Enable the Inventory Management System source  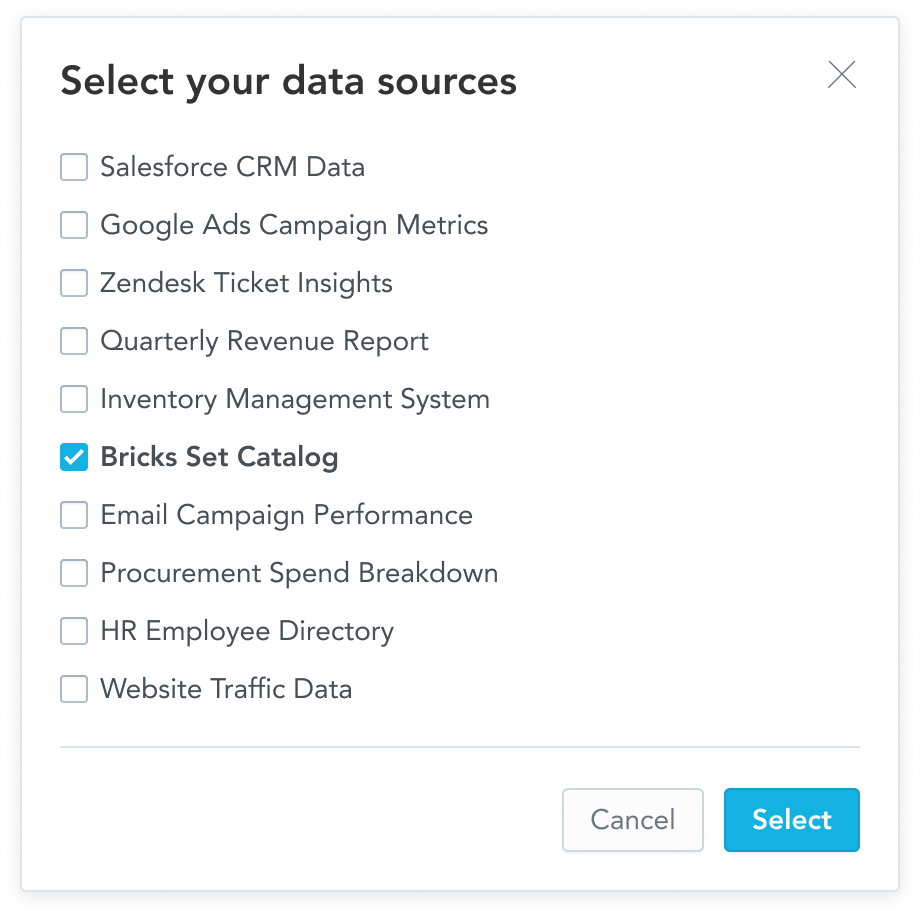[x=73, y=399]
